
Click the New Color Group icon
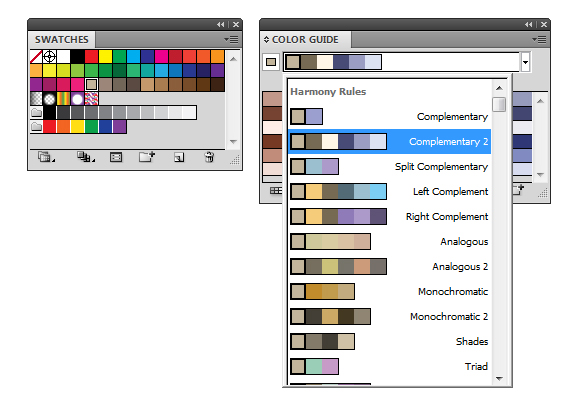147,157
